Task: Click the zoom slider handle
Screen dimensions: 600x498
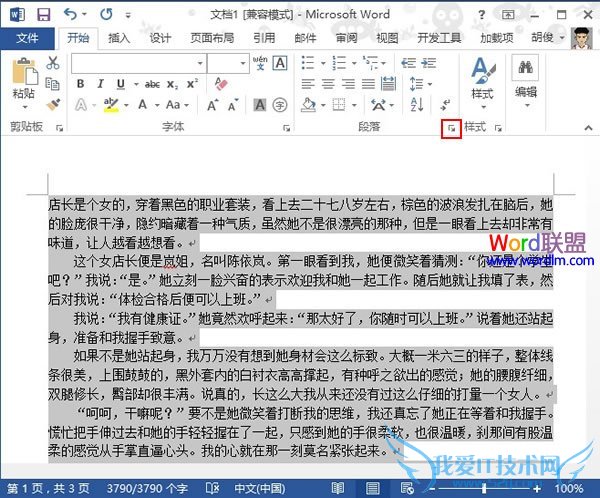Action: (x=484, y=488)
